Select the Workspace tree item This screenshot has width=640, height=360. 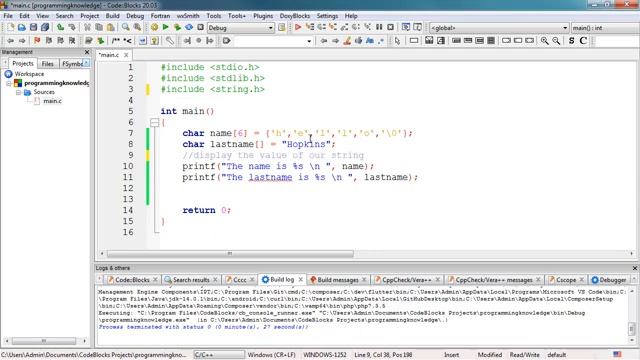[x=29, y=74]
